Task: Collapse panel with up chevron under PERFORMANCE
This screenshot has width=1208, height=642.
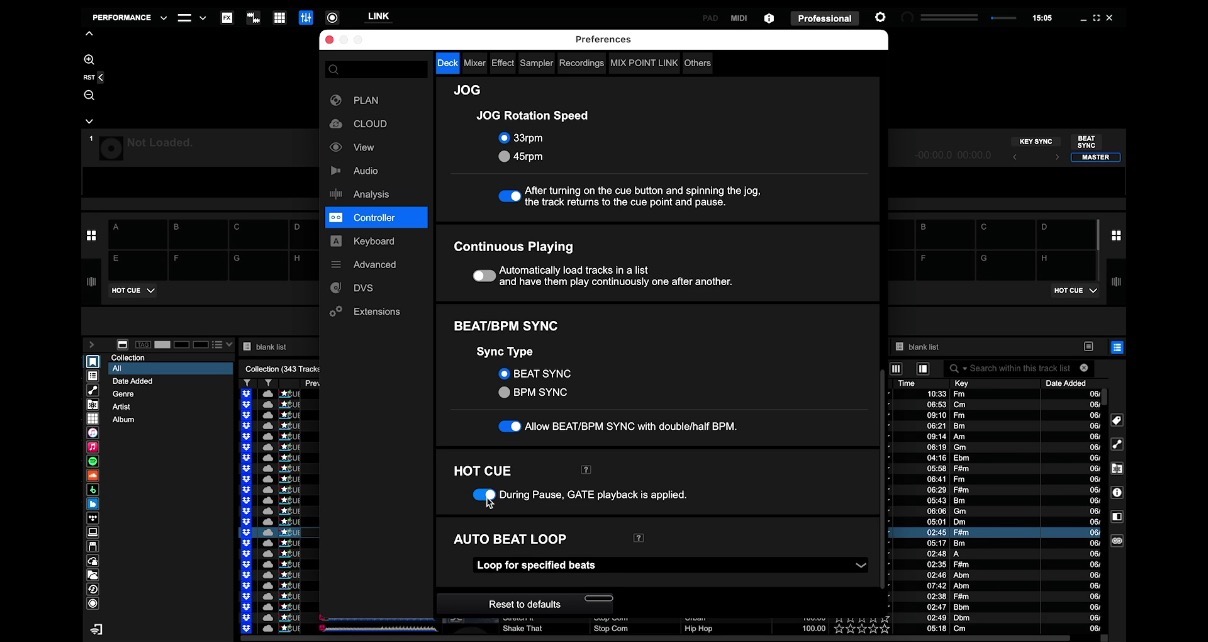Action: (x=89, y=34)
